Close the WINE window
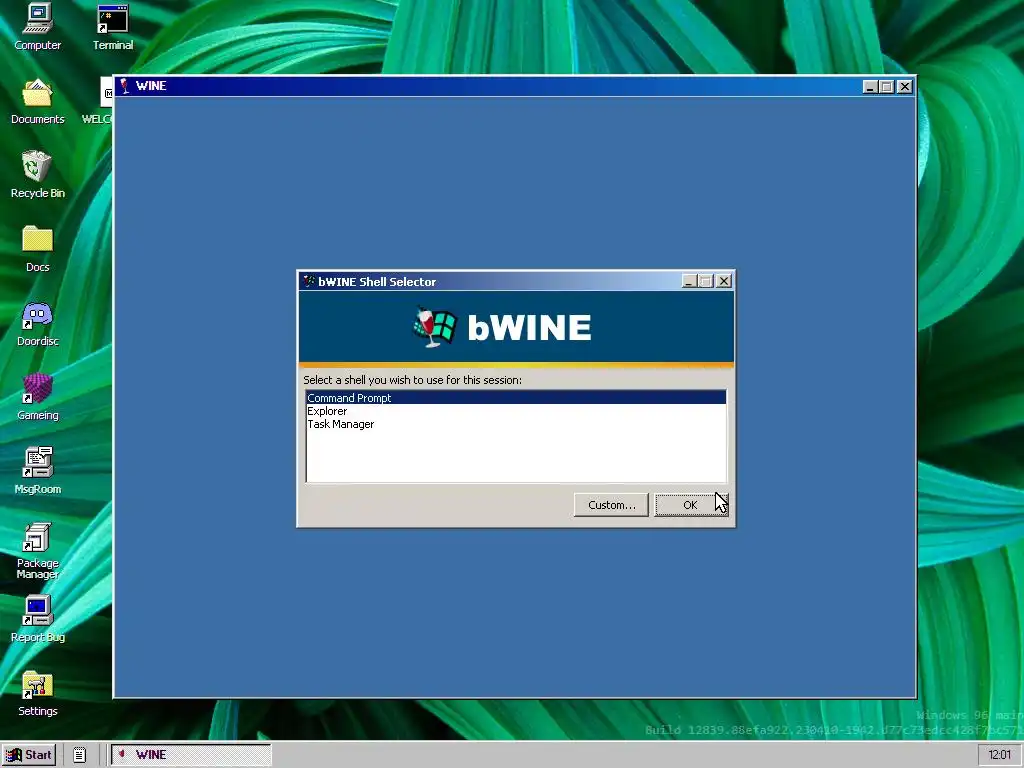This screenshot has height=768, width=1024. coord(904,86)
